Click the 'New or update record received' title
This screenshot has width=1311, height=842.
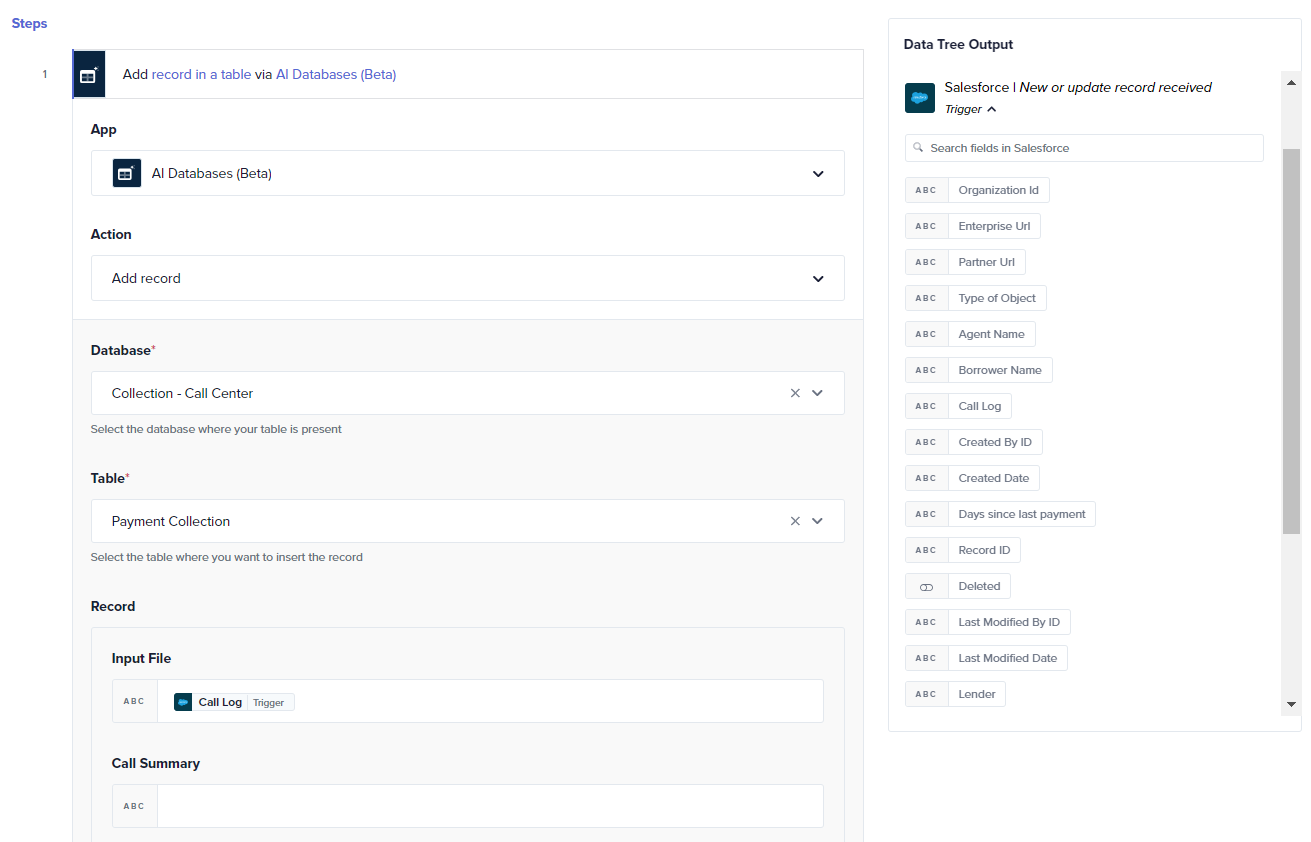coord(1115,87)
